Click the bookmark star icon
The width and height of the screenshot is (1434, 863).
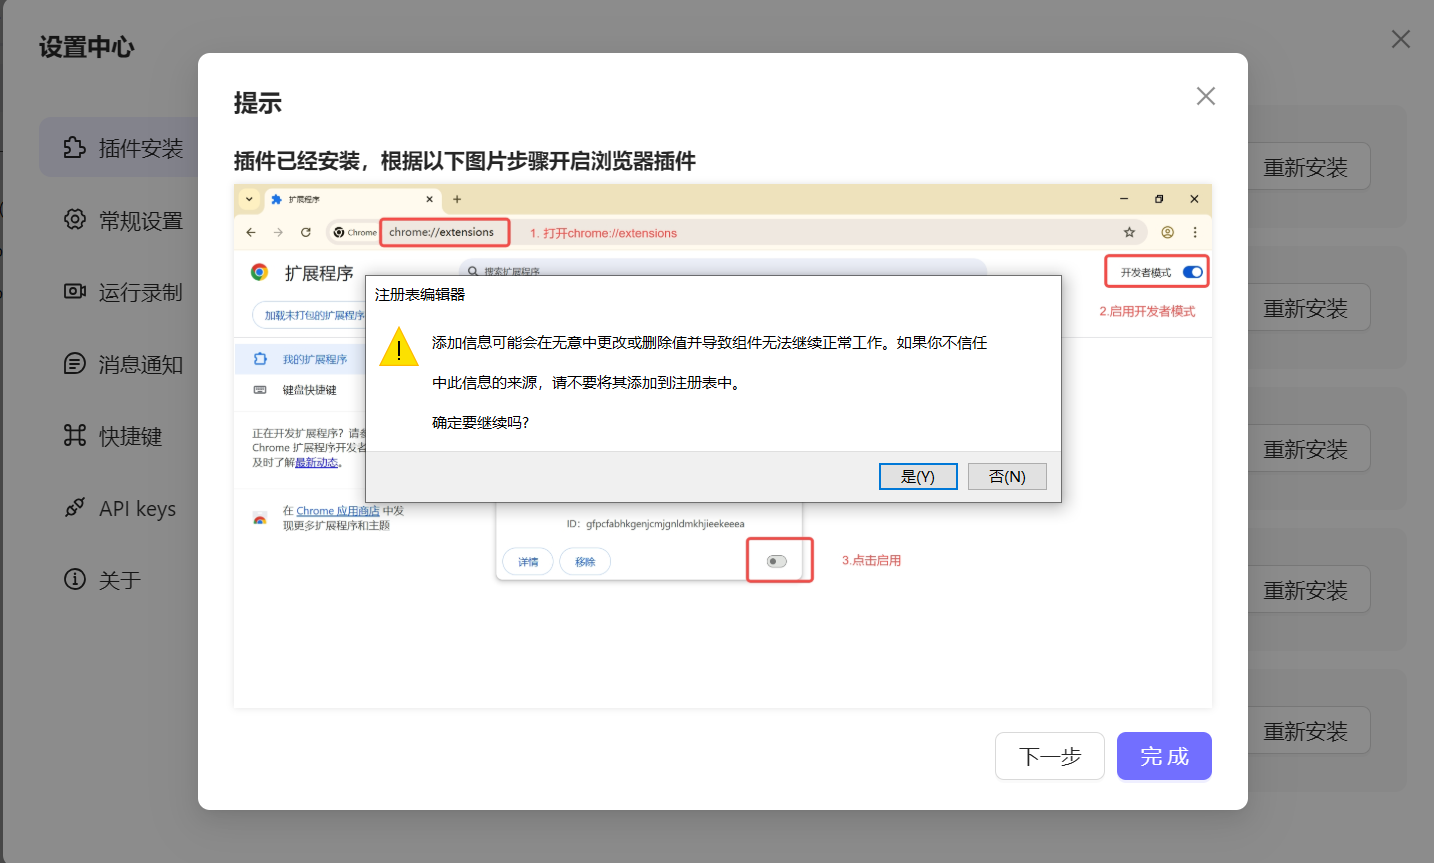coord(1129,232)
